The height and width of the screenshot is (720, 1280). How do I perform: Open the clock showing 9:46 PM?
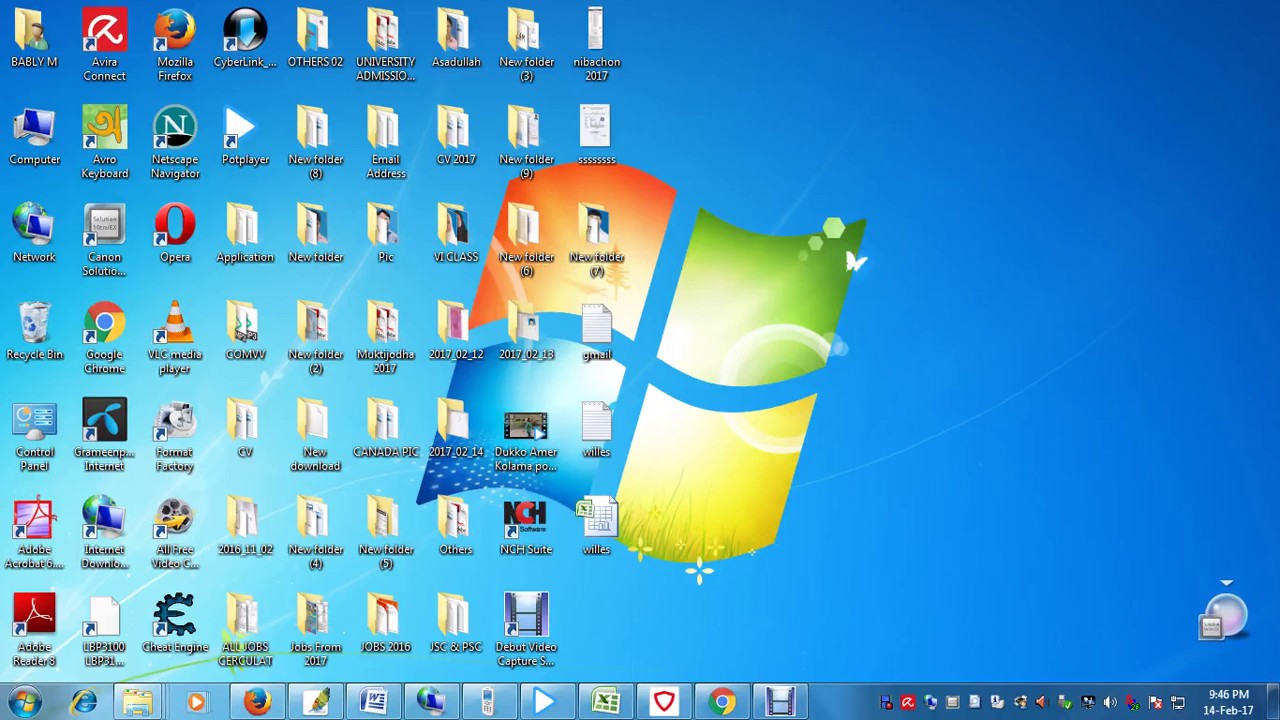pos(1228,702)
